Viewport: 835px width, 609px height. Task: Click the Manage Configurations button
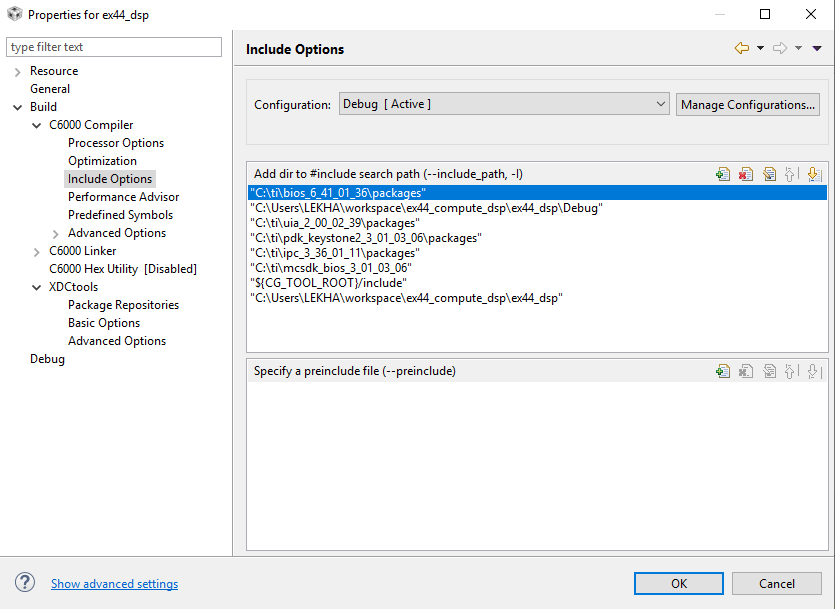pos(748,104)
